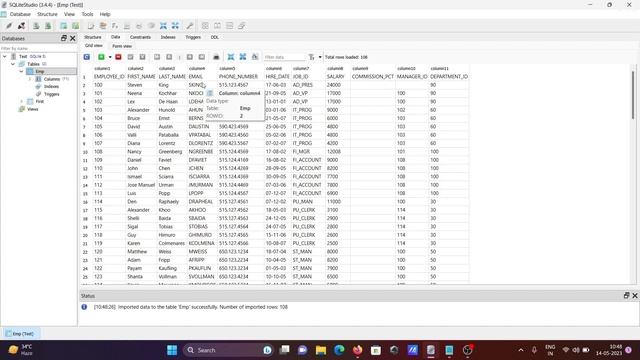Click the Connect to database toolbar icon

point(9,26)
